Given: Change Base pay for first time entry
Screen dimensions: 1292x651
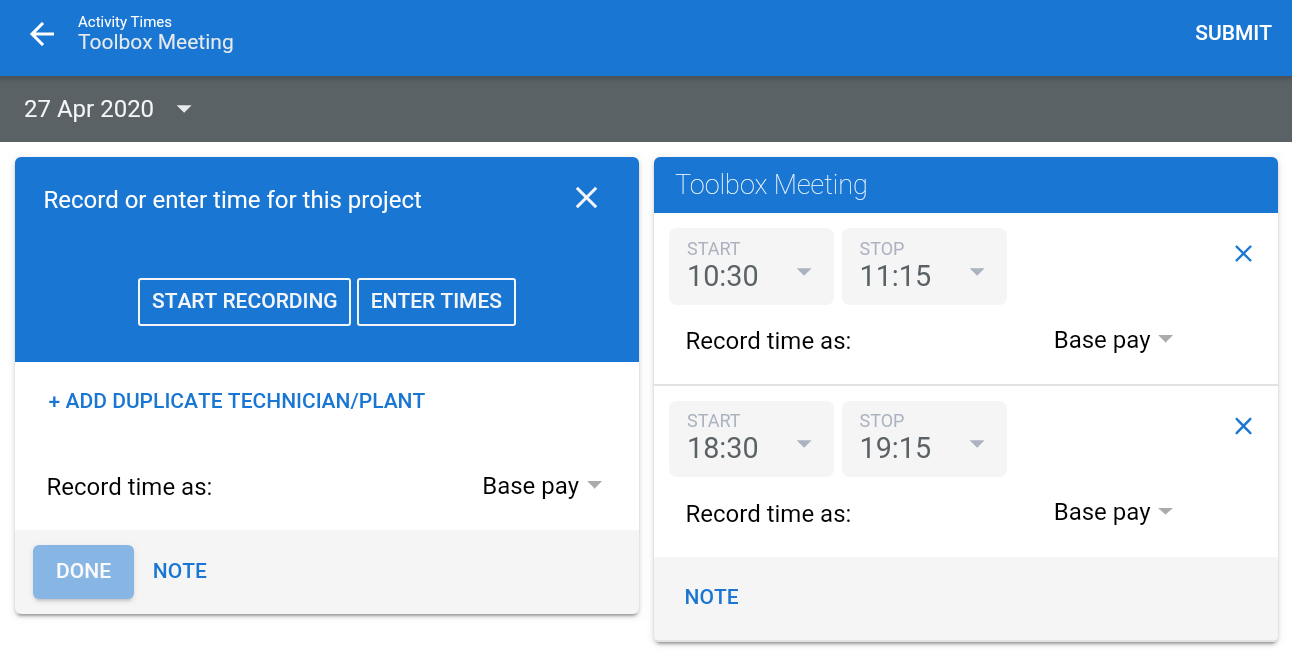Looking at the screenshot, I should pos(1112,340).
